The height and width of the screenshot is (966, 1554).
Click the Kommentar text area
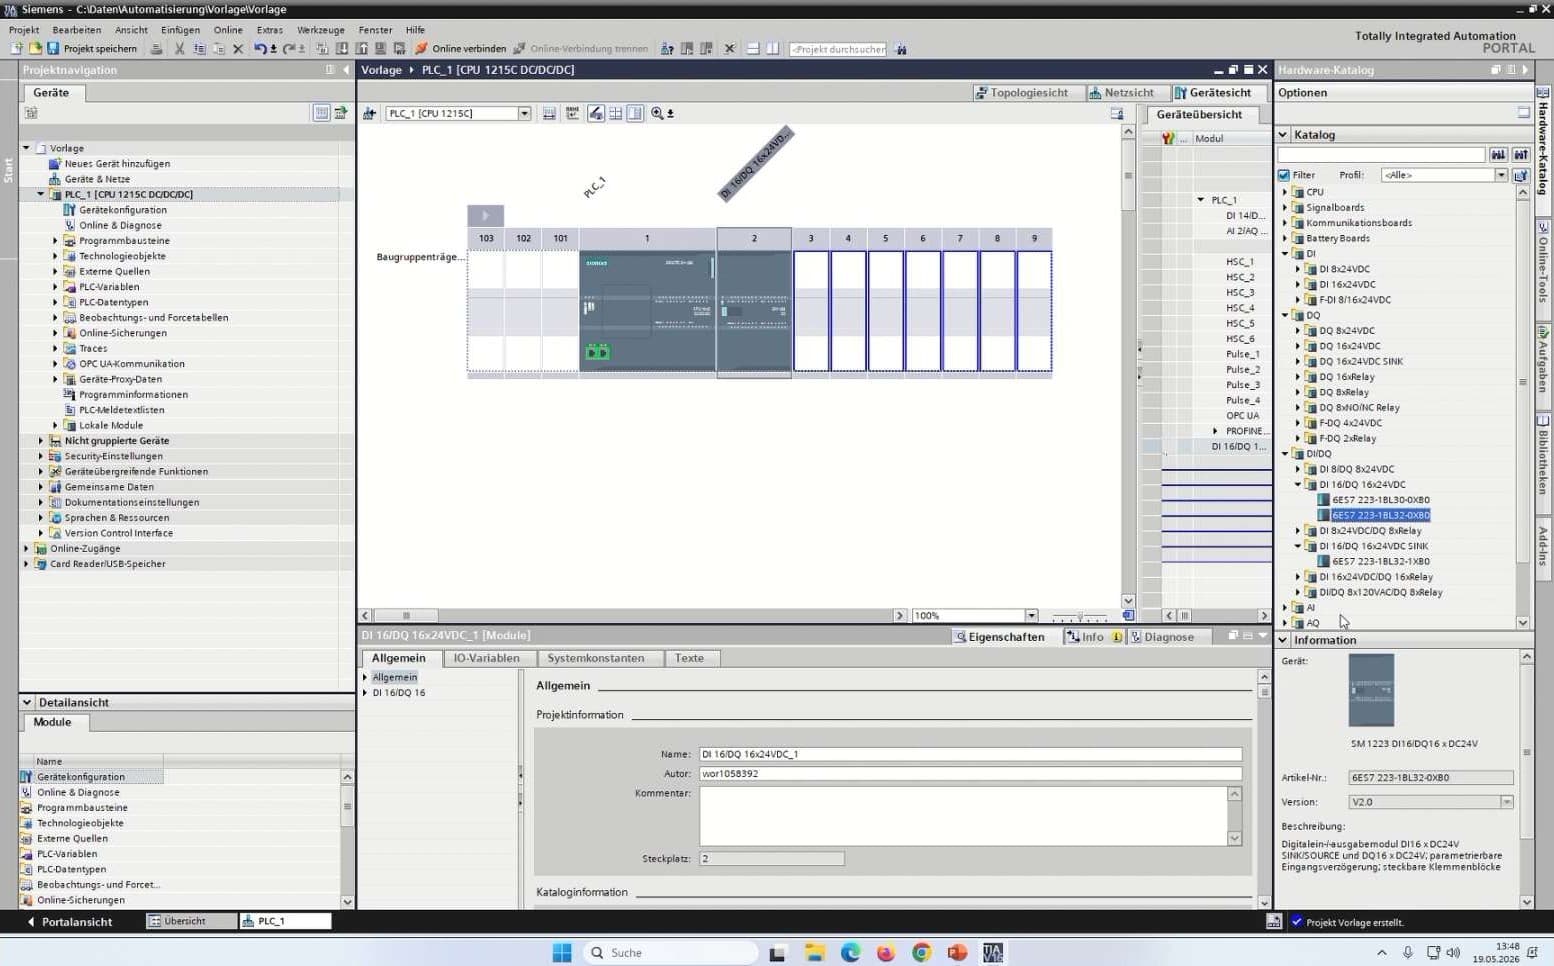[x=964, y=816]
